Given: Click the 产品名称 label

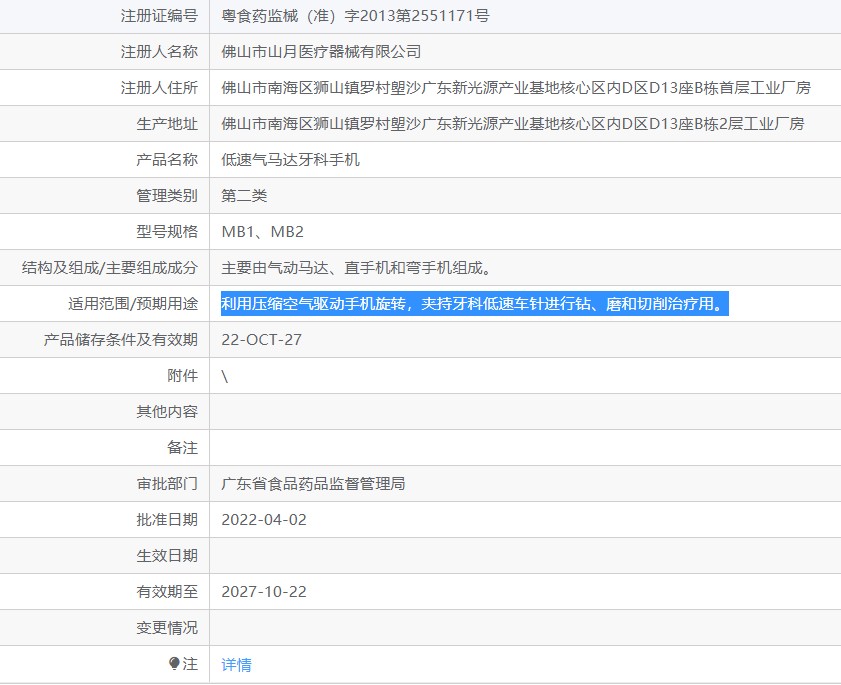Looking at the screenshot, I should coord(167,160).
